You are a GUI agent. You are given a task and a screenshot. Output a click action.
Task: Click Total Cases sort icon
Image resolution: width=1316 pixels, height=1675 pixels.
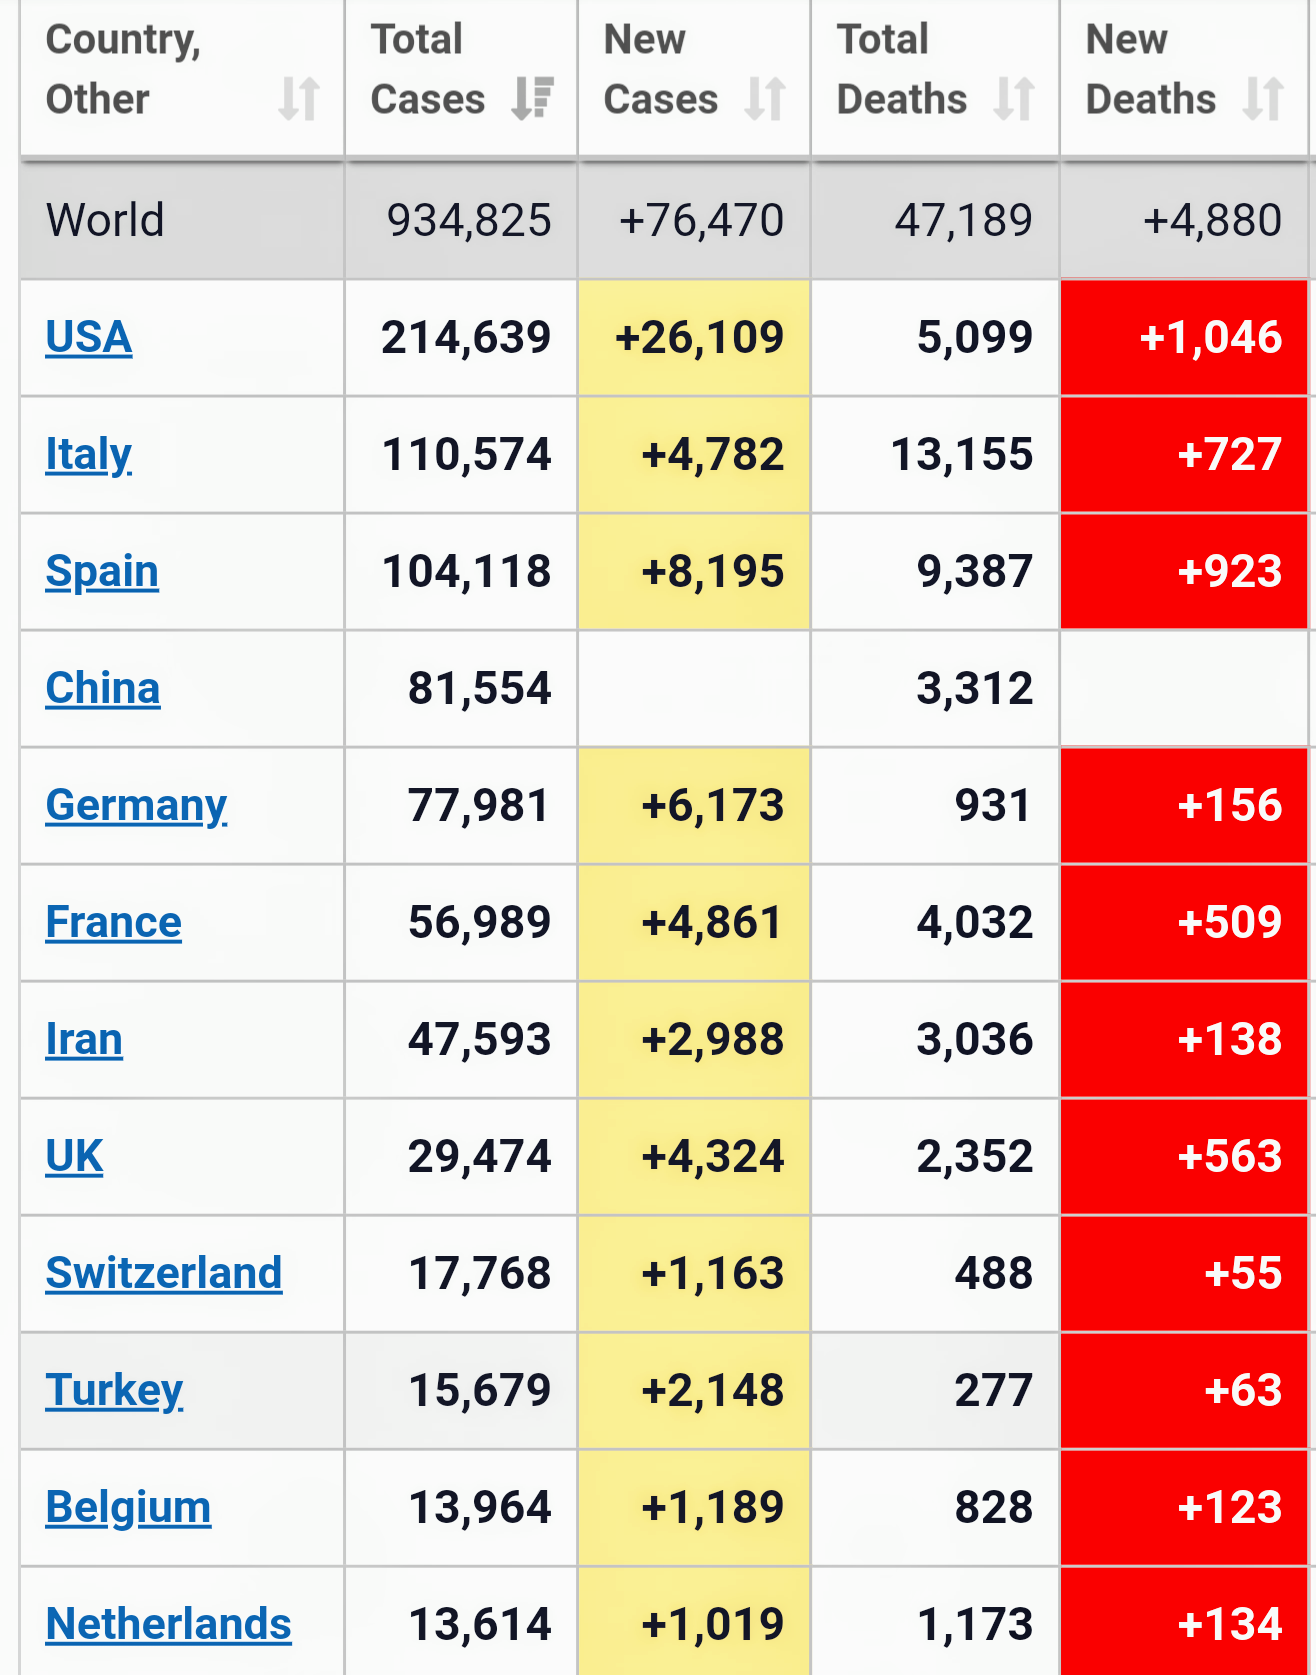[x=533, y=99]
